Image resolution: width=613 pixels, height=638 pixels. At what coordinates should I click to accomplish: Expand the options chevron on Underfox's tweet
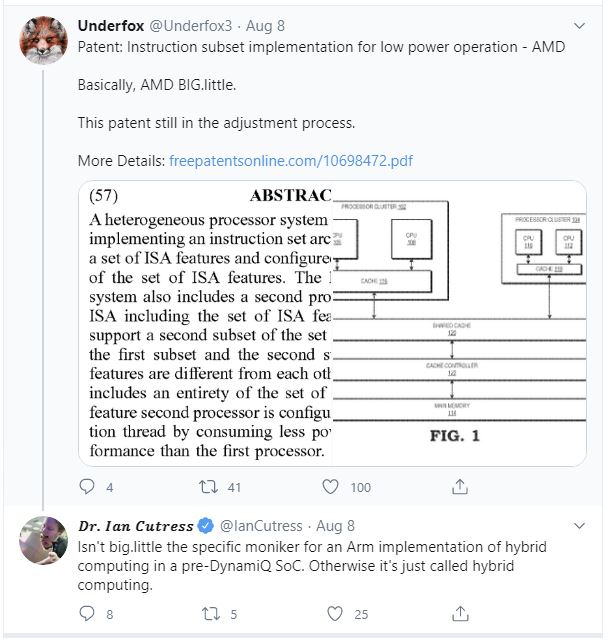pyautogui.click(x=579, y=25)
